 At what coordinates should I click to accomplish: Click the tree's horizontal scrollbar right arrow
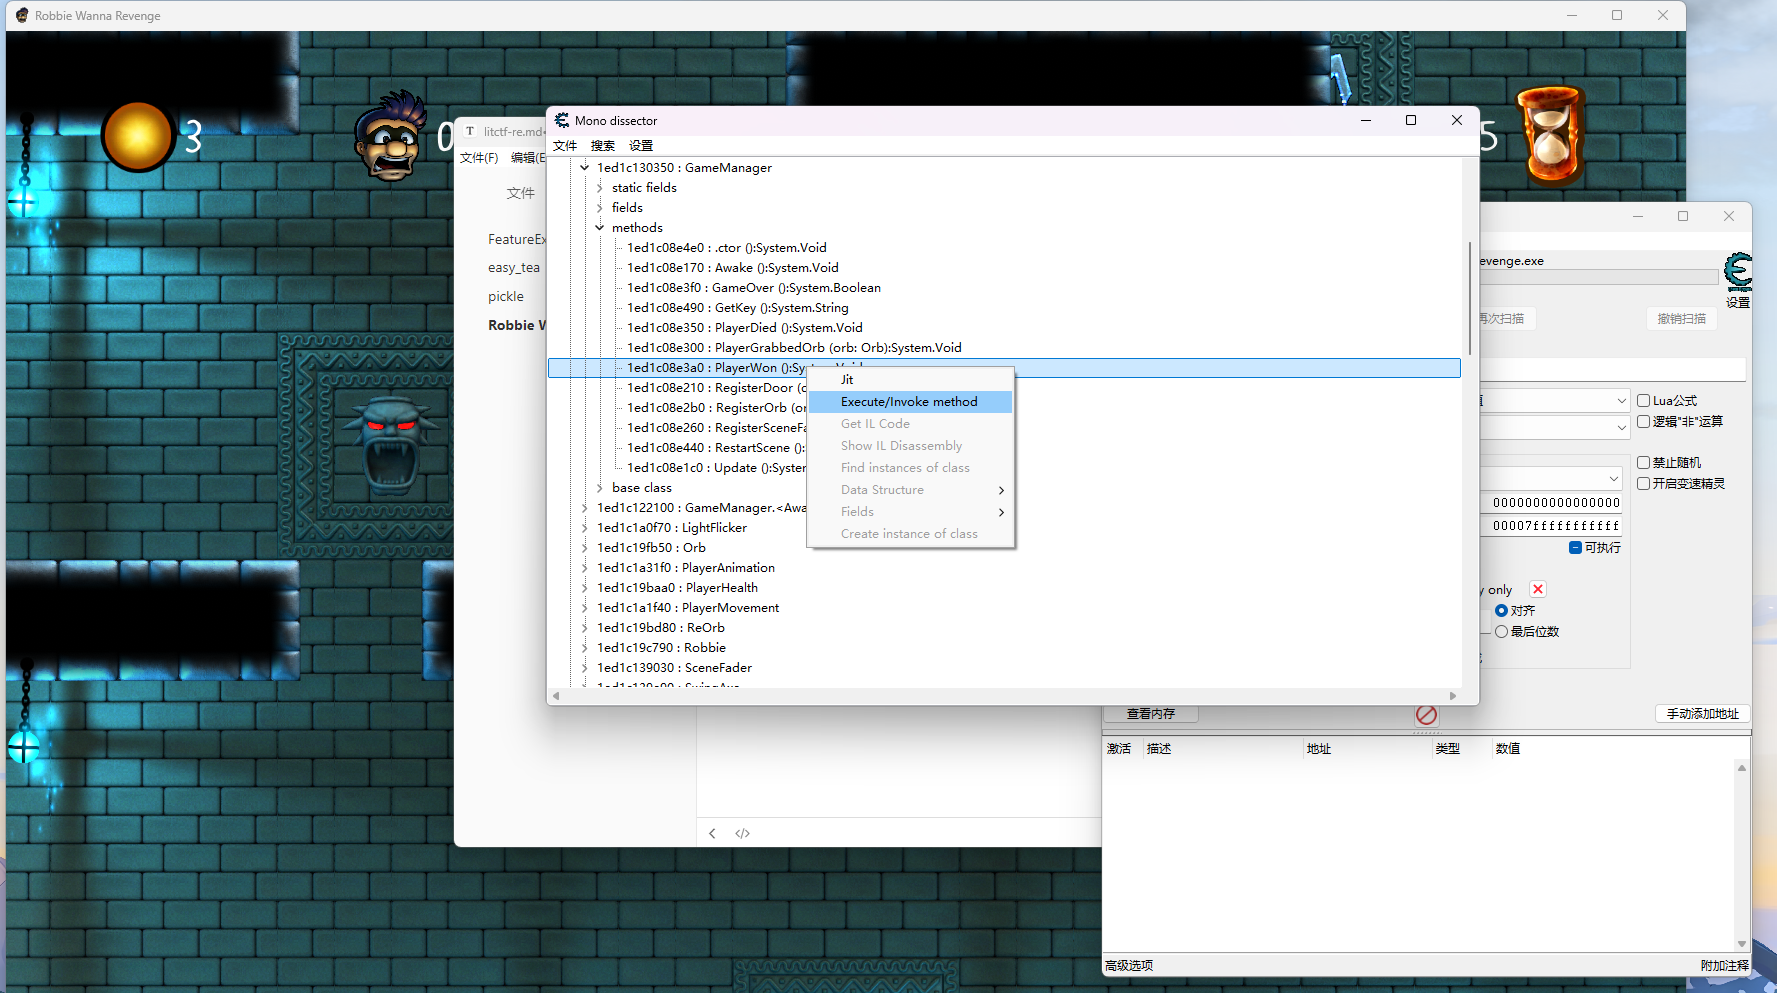(x=1453, y=696)
